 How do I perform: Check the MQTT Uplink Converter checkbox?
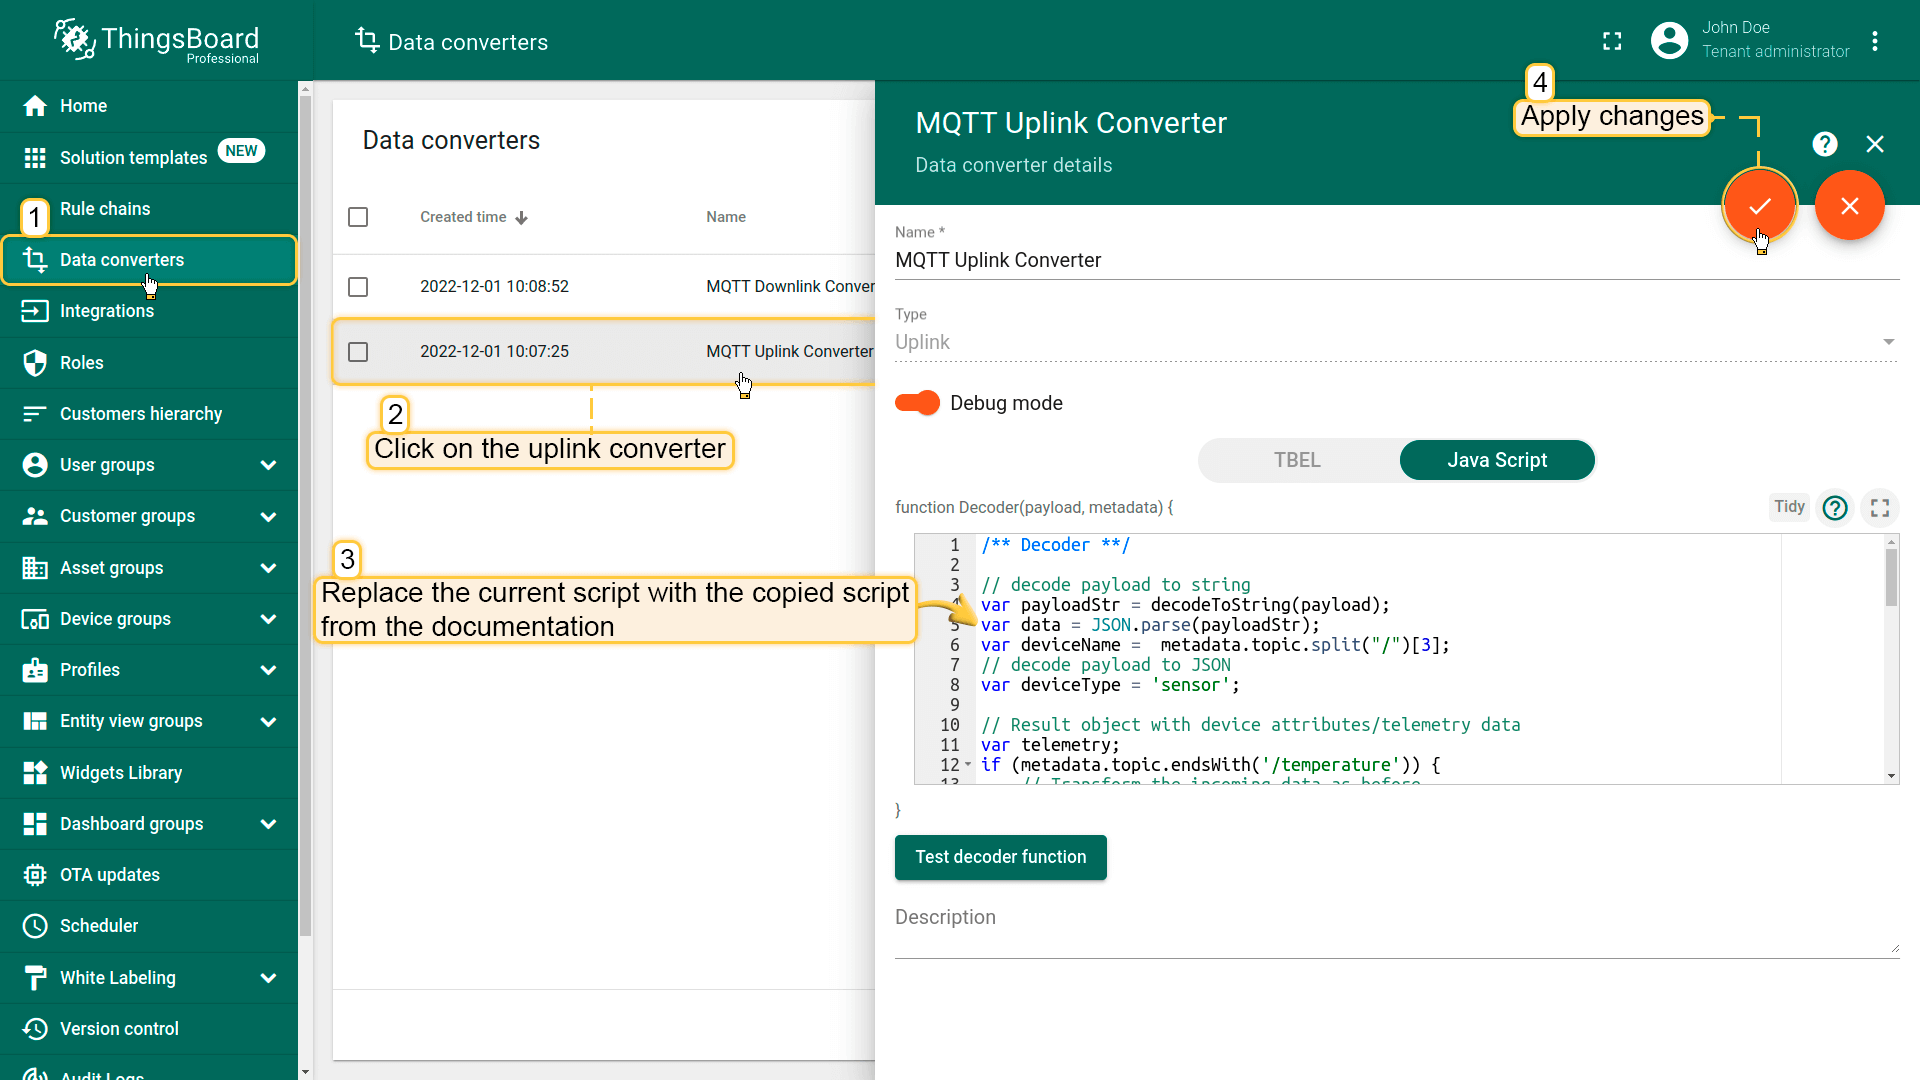coord(359,351)
